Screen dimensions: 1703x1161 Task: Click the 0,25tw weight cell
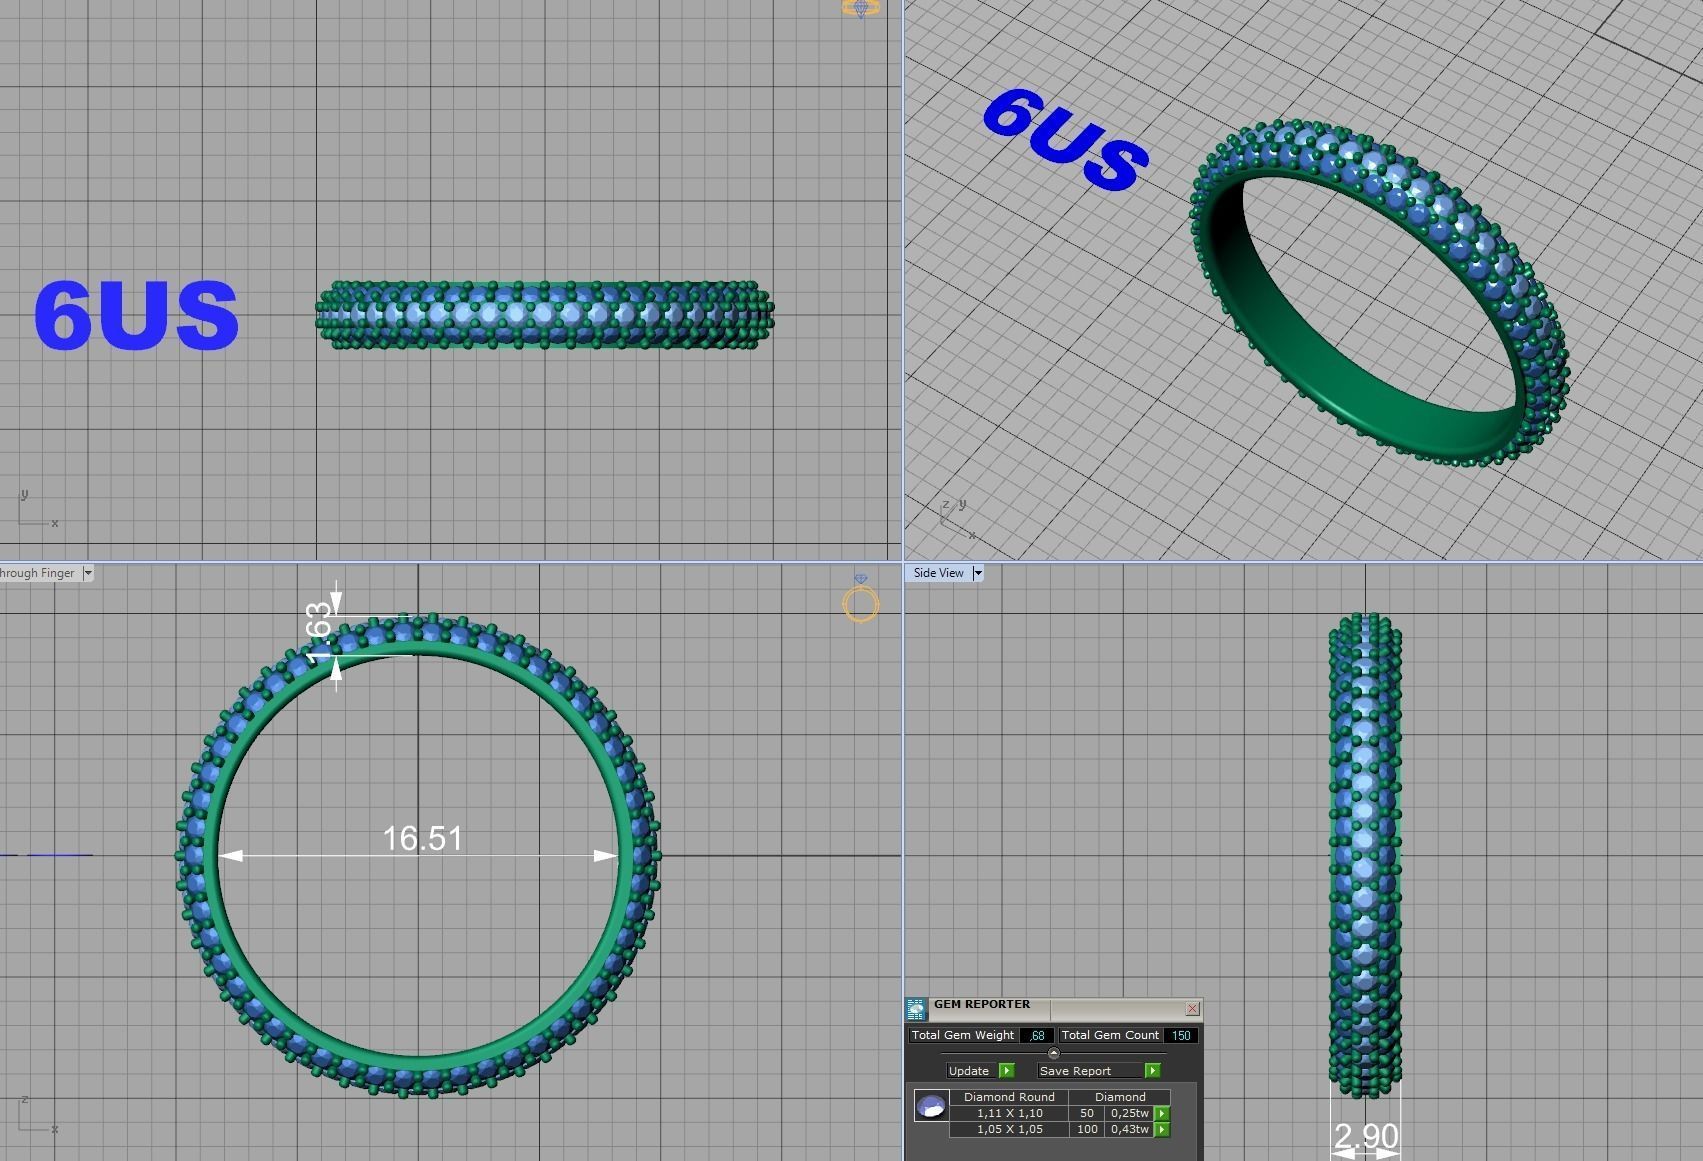[1130, 1113]
